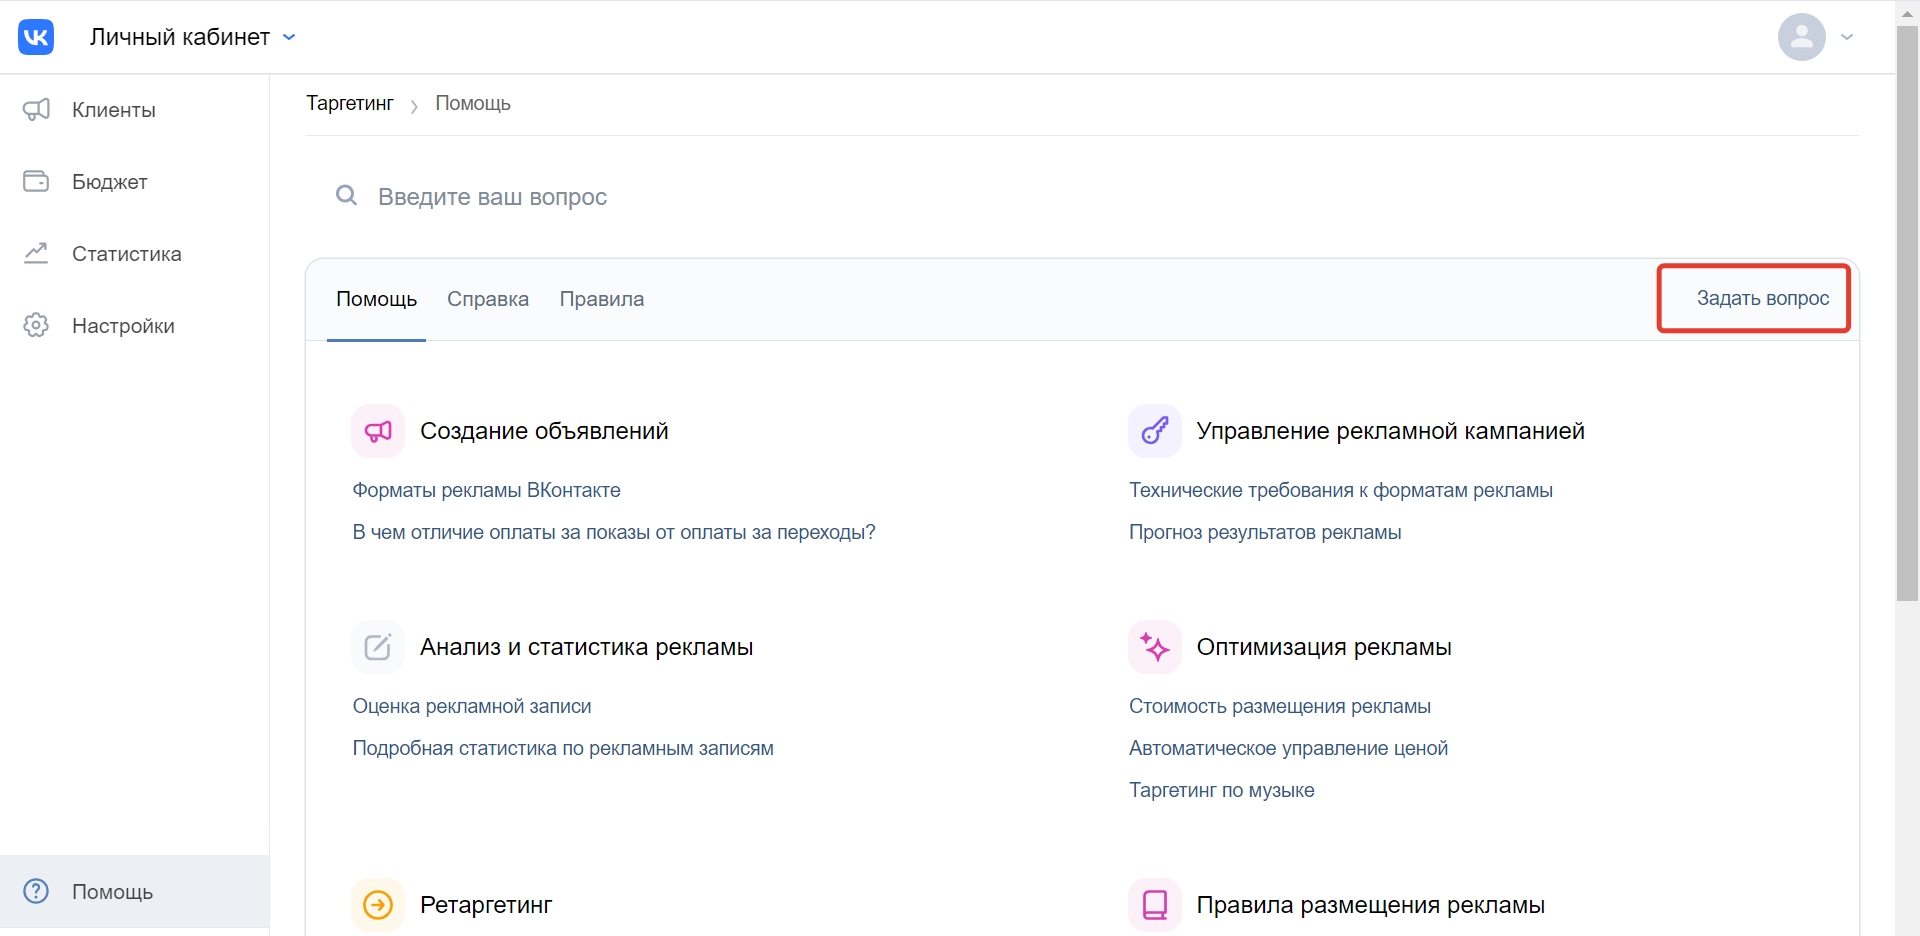
Task: Open the Создание объявлений section heading
Action: click(x=544, y=431)
